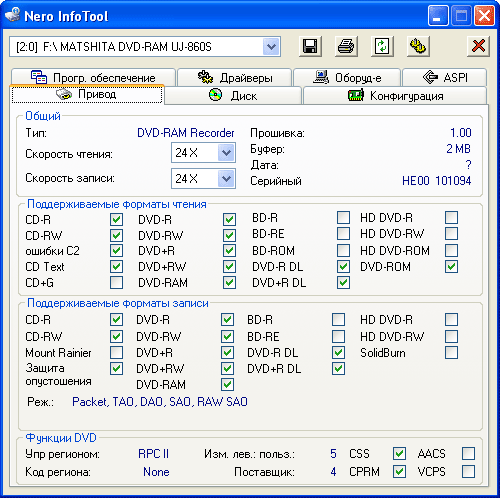Toggle ошибки C2 read checkbox
Screen dimensions: 500x498
(116, 251)
